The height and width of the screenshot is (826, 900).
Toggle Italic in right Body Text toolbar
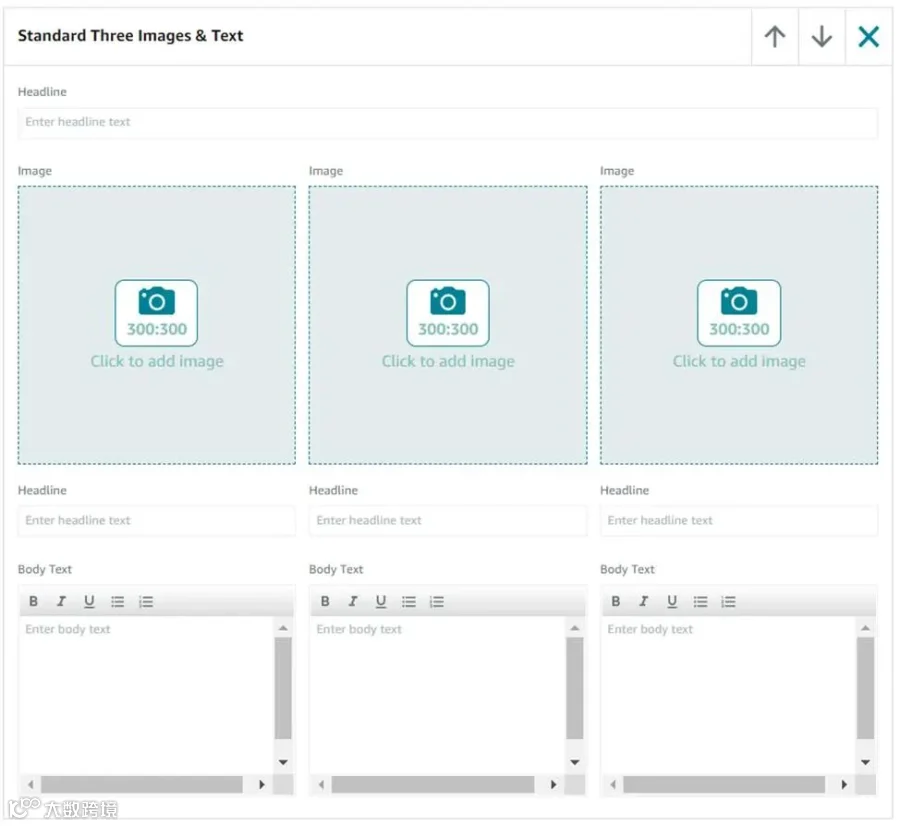tap(643, 602)
